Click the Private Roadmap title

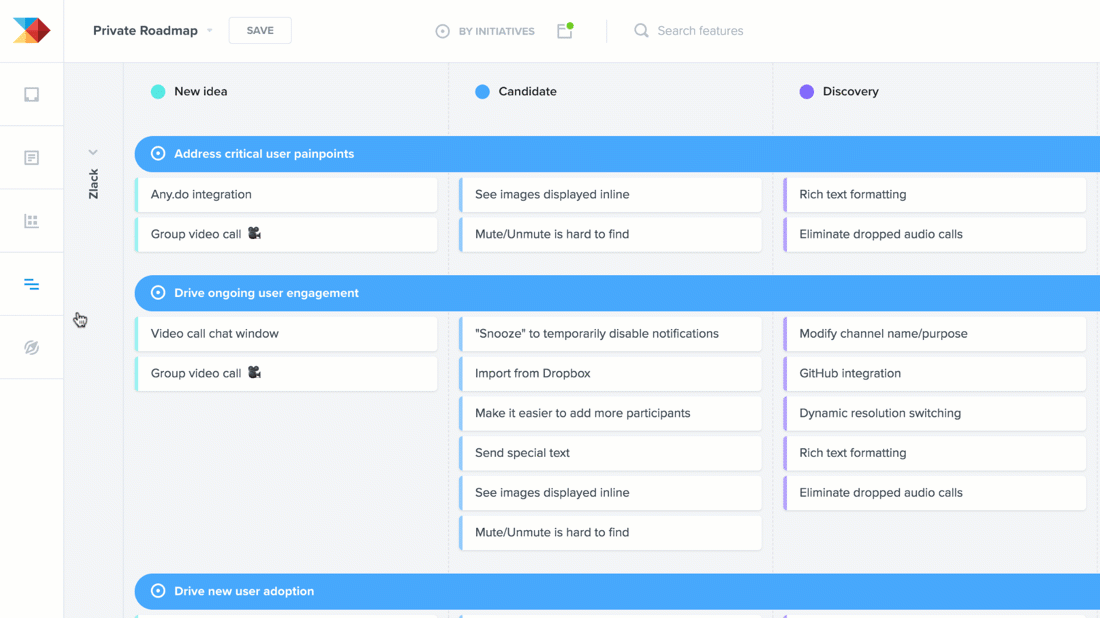click(x=145, y=31)
